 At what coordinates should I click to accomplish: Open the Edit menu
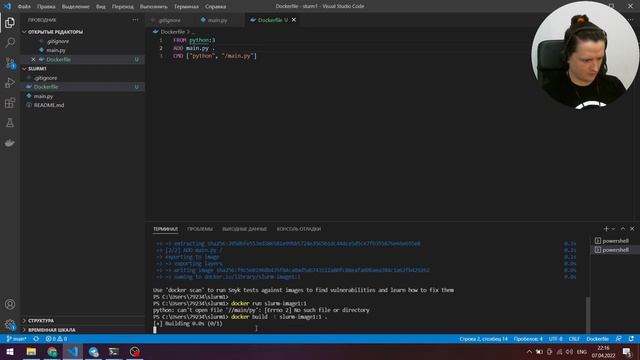46,7
